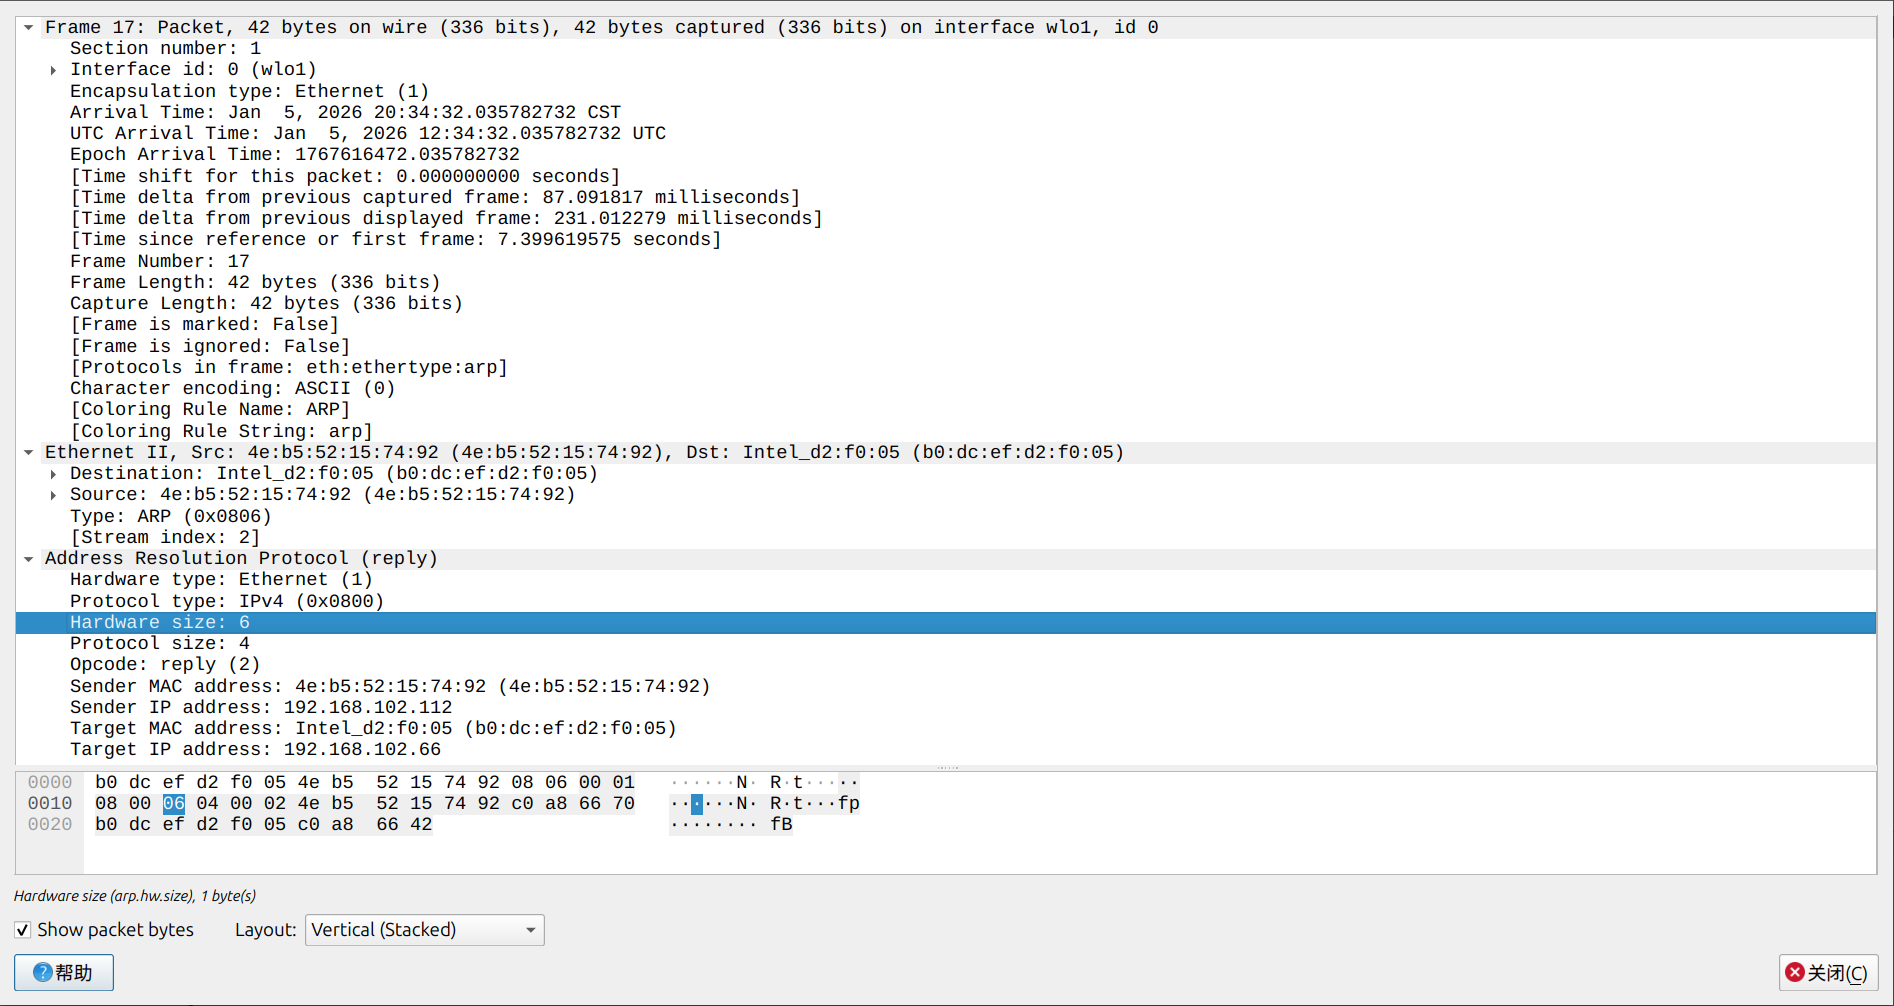Image resolution: width=1894 pixels, height=1006 pixels.
Task: Click the Hardware size (arp.hw.size) status text
Action: coord(135,896)
